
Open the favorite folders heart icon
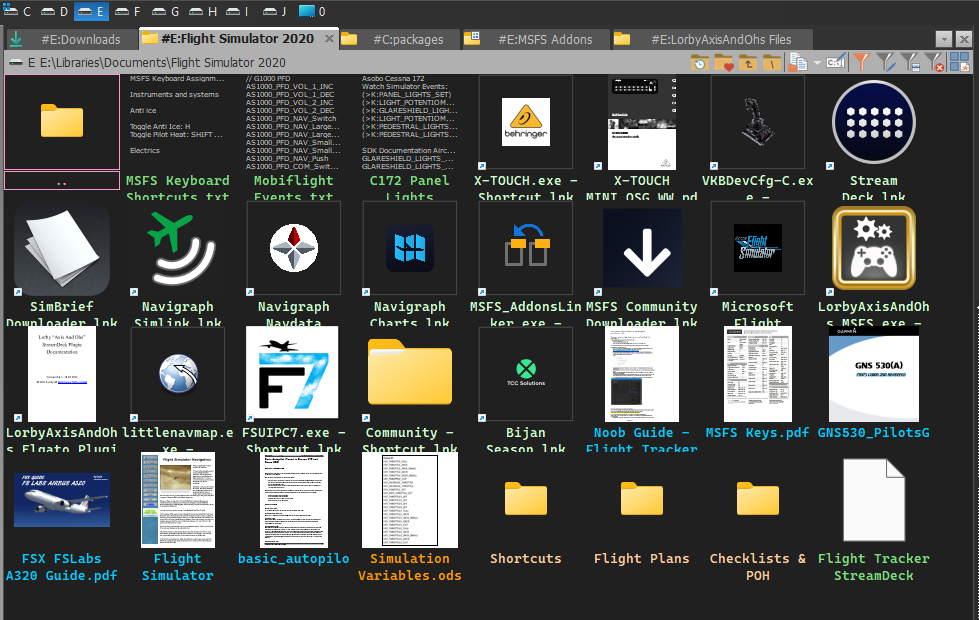click(x=724, y=63)
